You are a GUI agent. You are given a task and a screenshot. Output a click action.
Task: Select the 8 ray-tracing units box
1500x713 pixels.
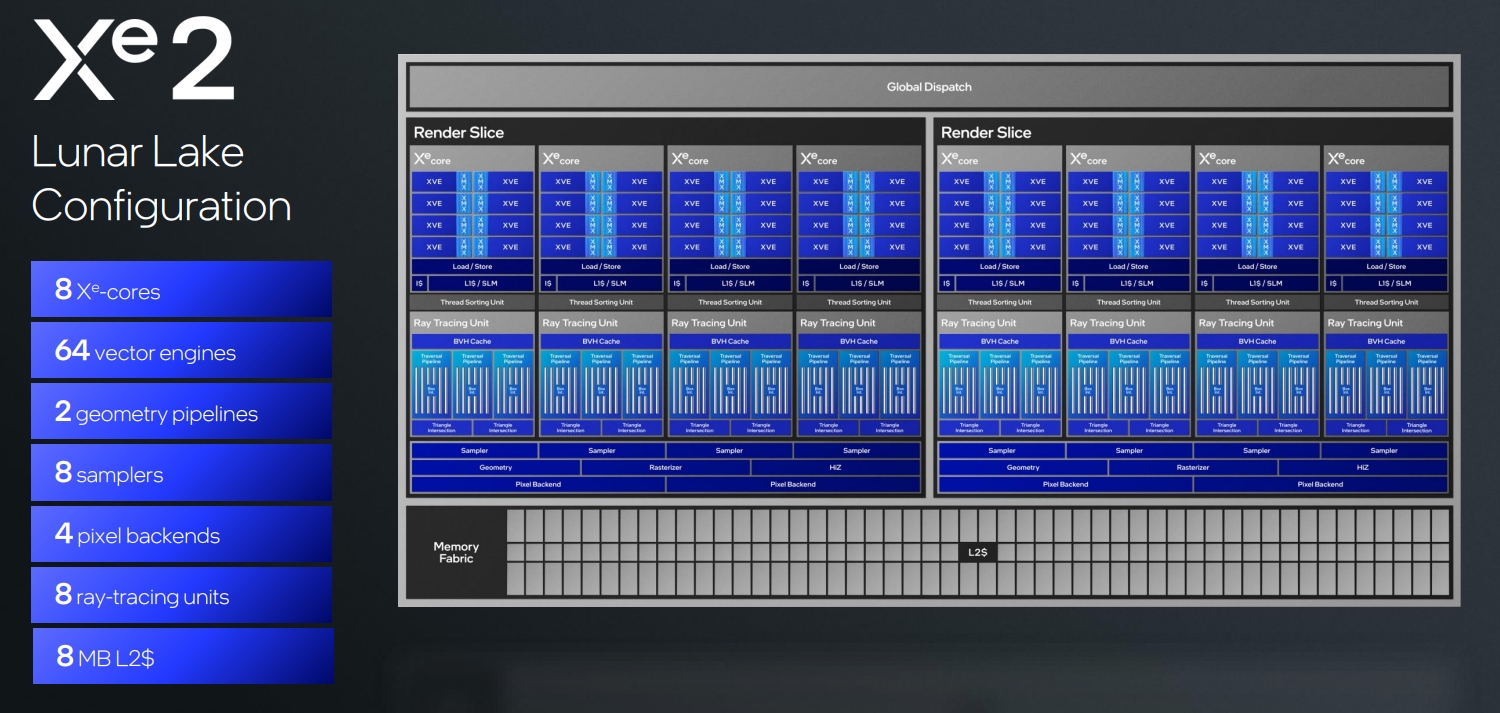point(181,595)
